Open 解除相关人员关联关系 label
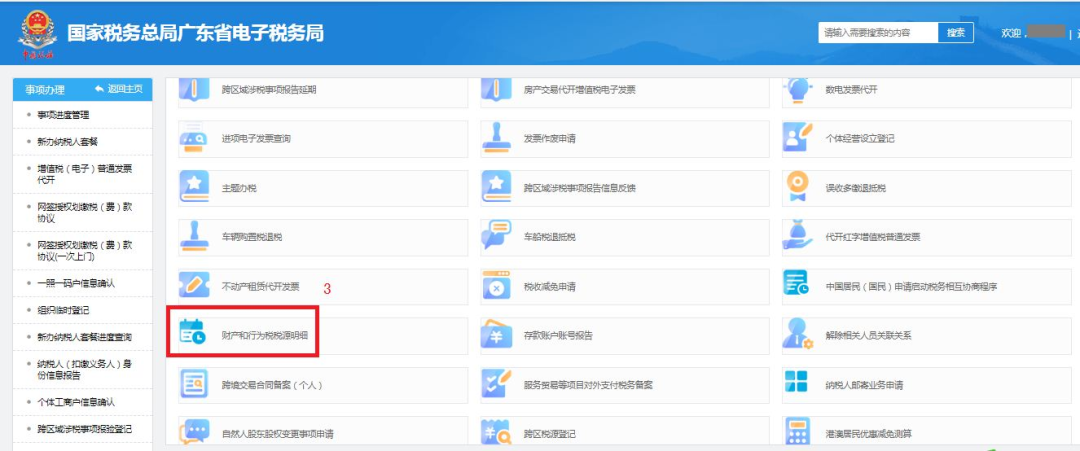The image size is (1080, 451). tap(869, 336)
